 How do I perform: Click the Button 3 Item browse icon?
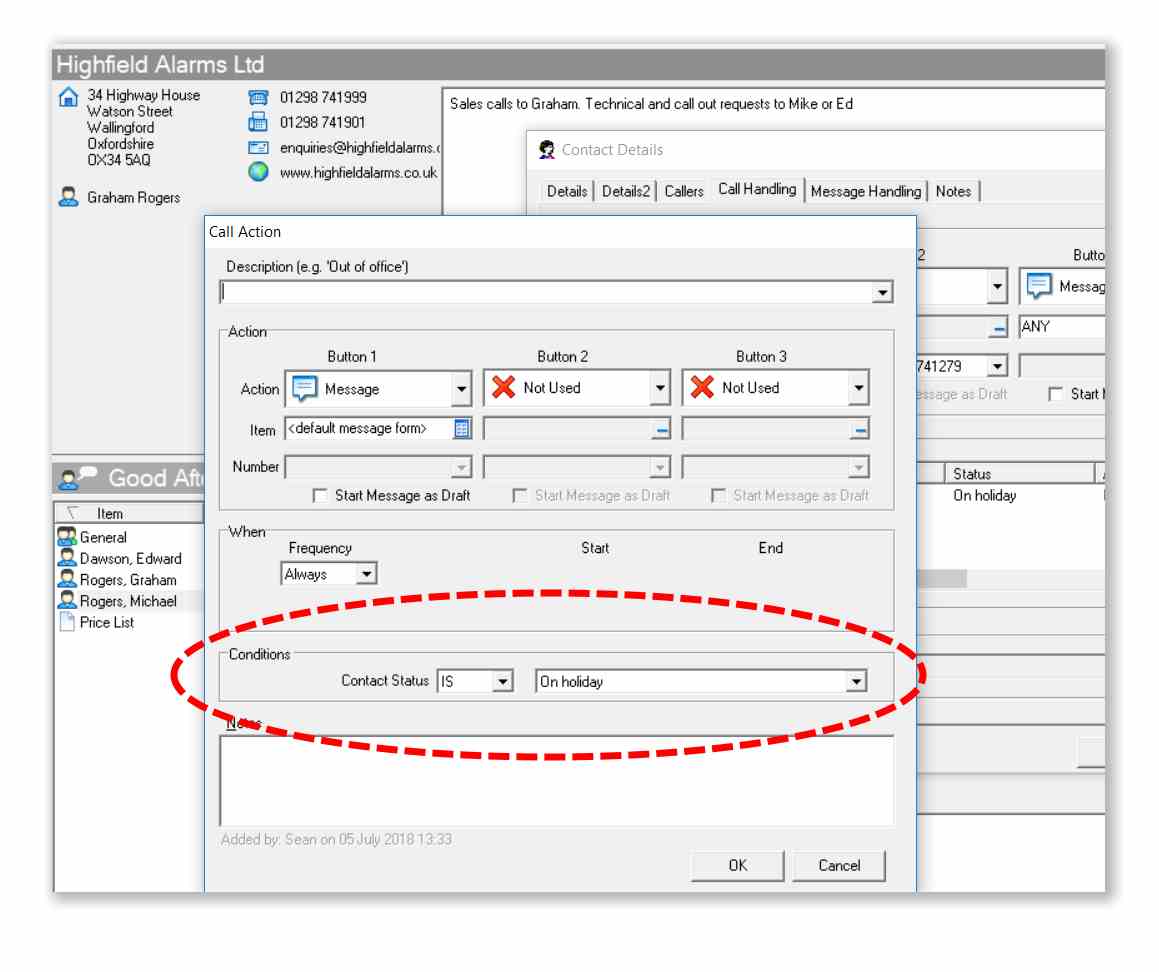tap(860, 429)
